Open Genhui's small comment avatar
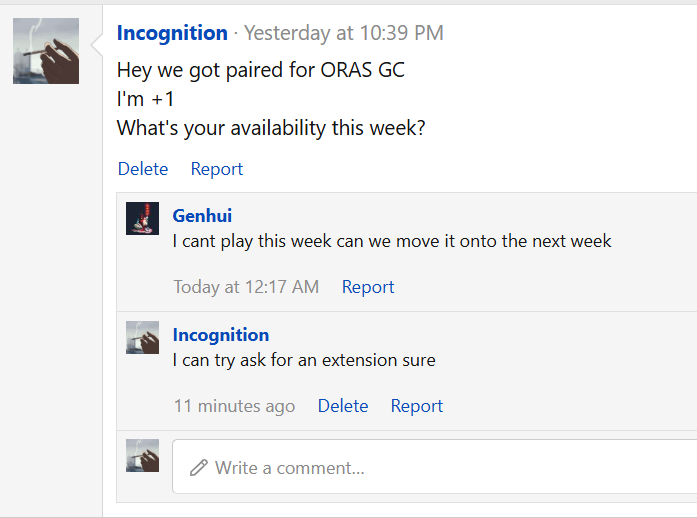 coord(142,218)
